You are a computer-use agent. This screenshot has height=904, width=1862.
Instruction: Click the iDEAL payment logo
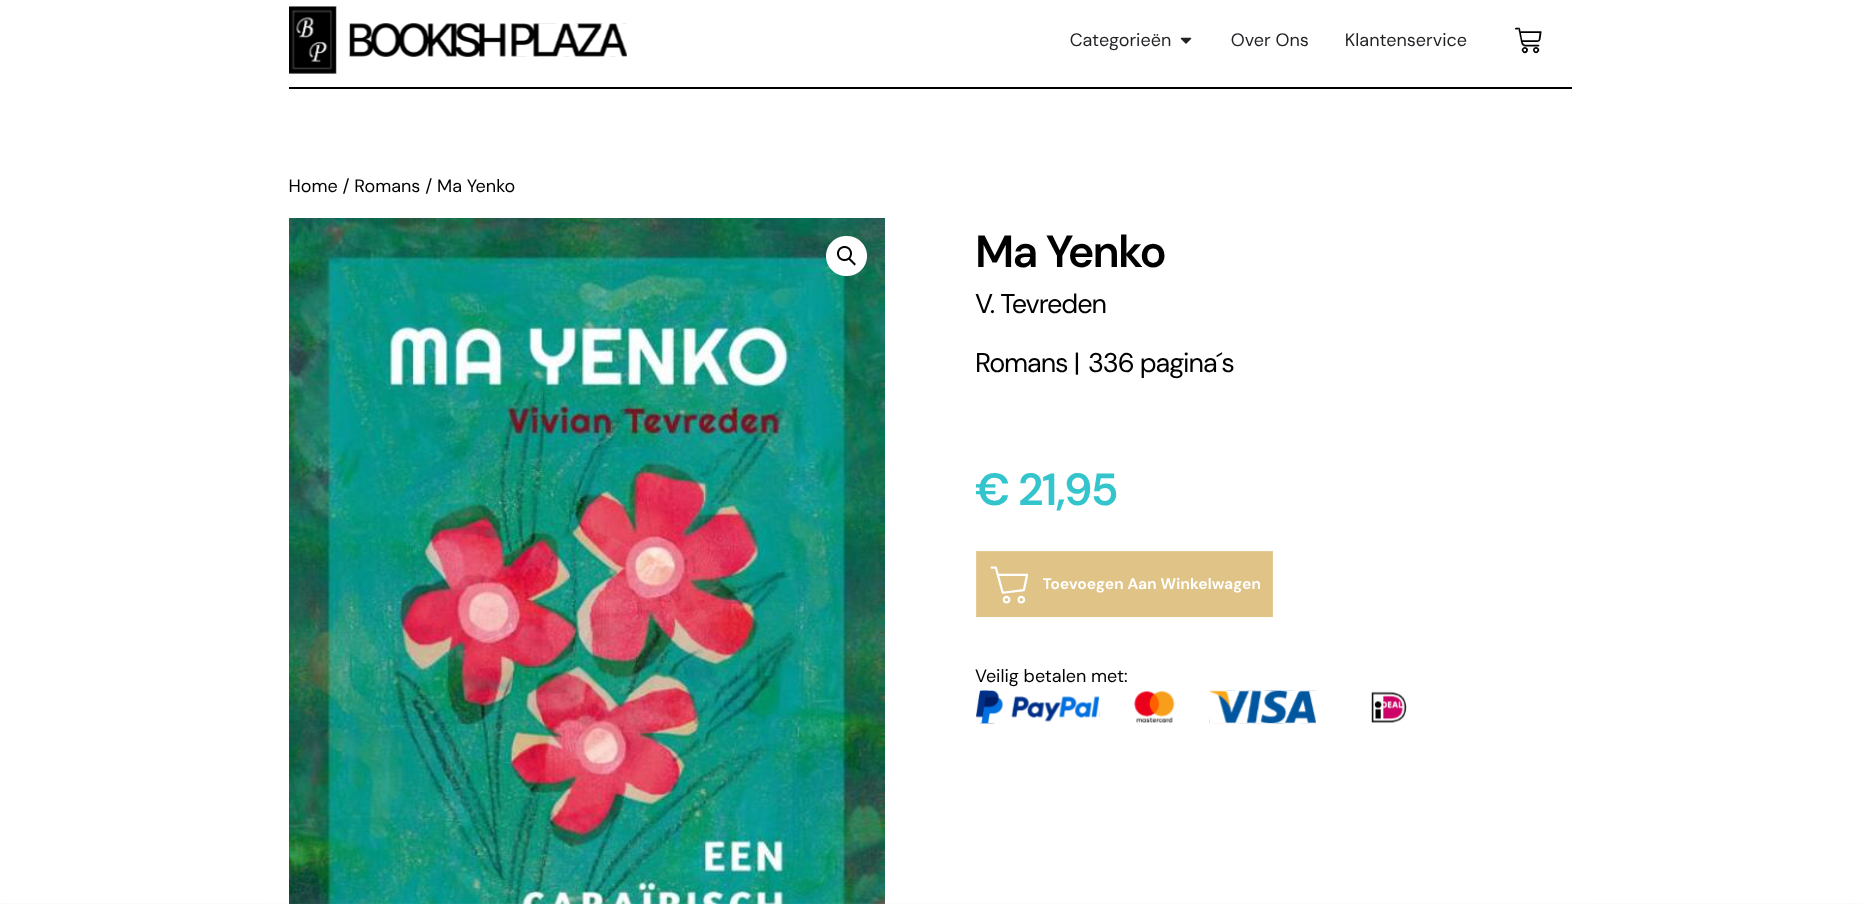click(x=1388, y=707)
